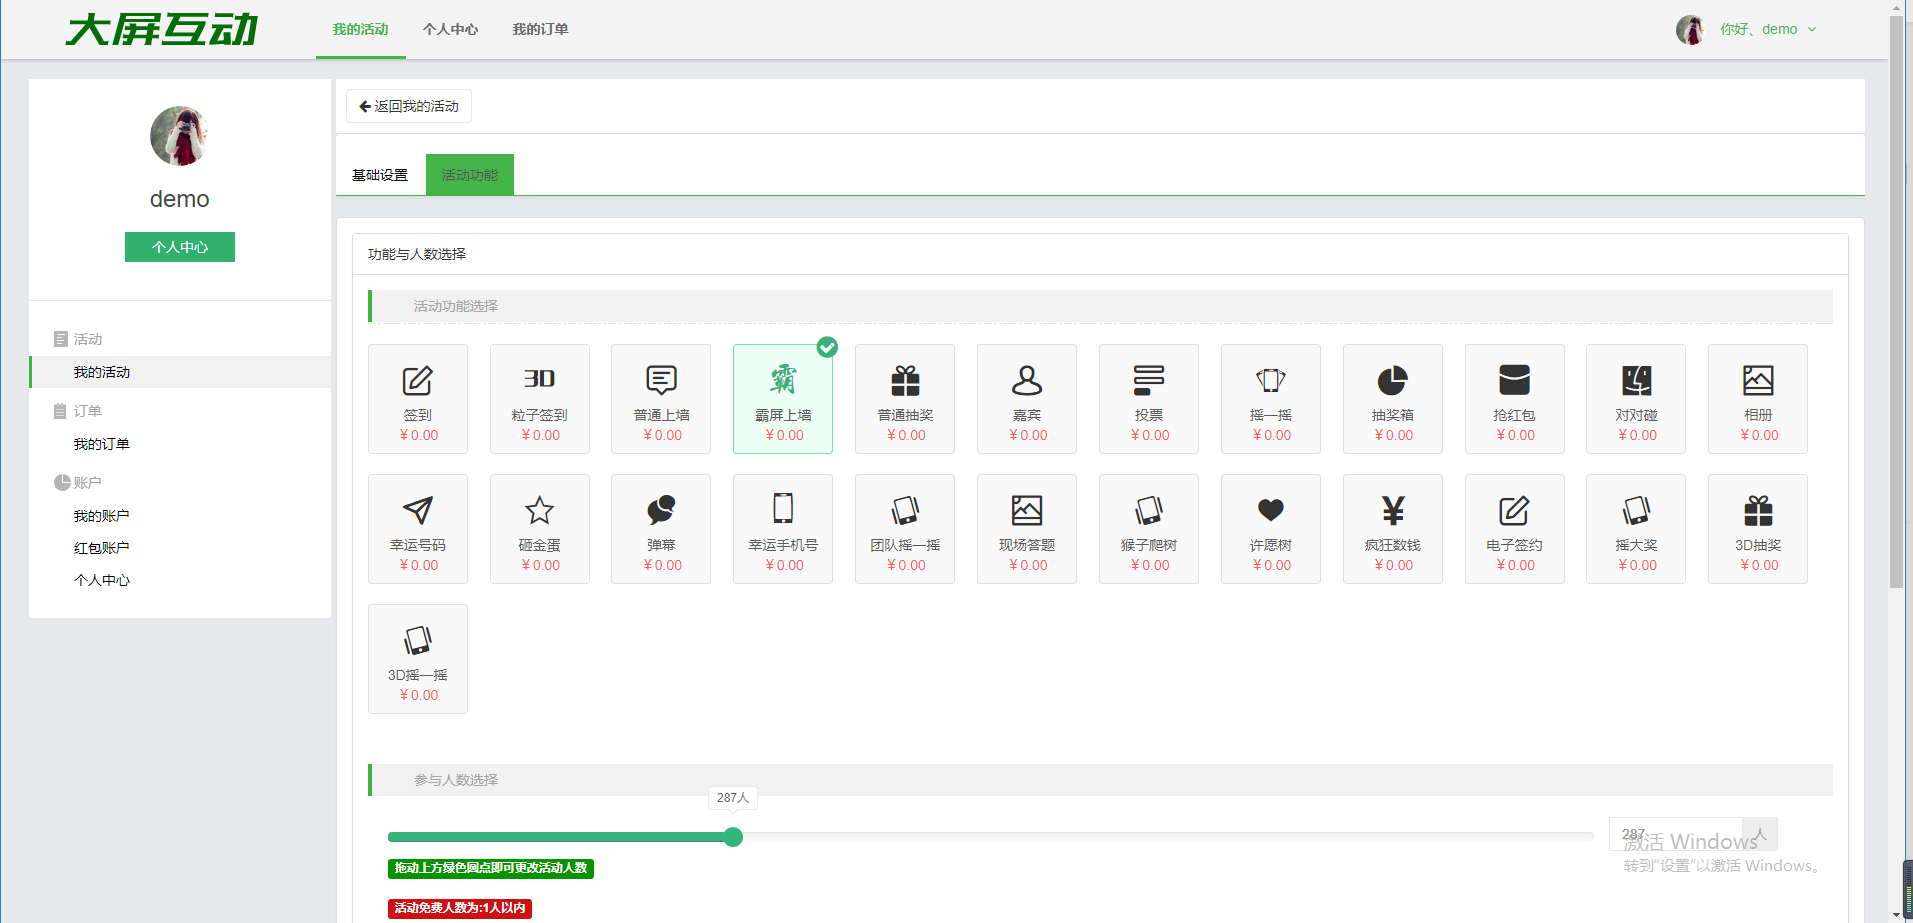Click the participant count slider handle

pyautogui.click(x=733, y=837)
